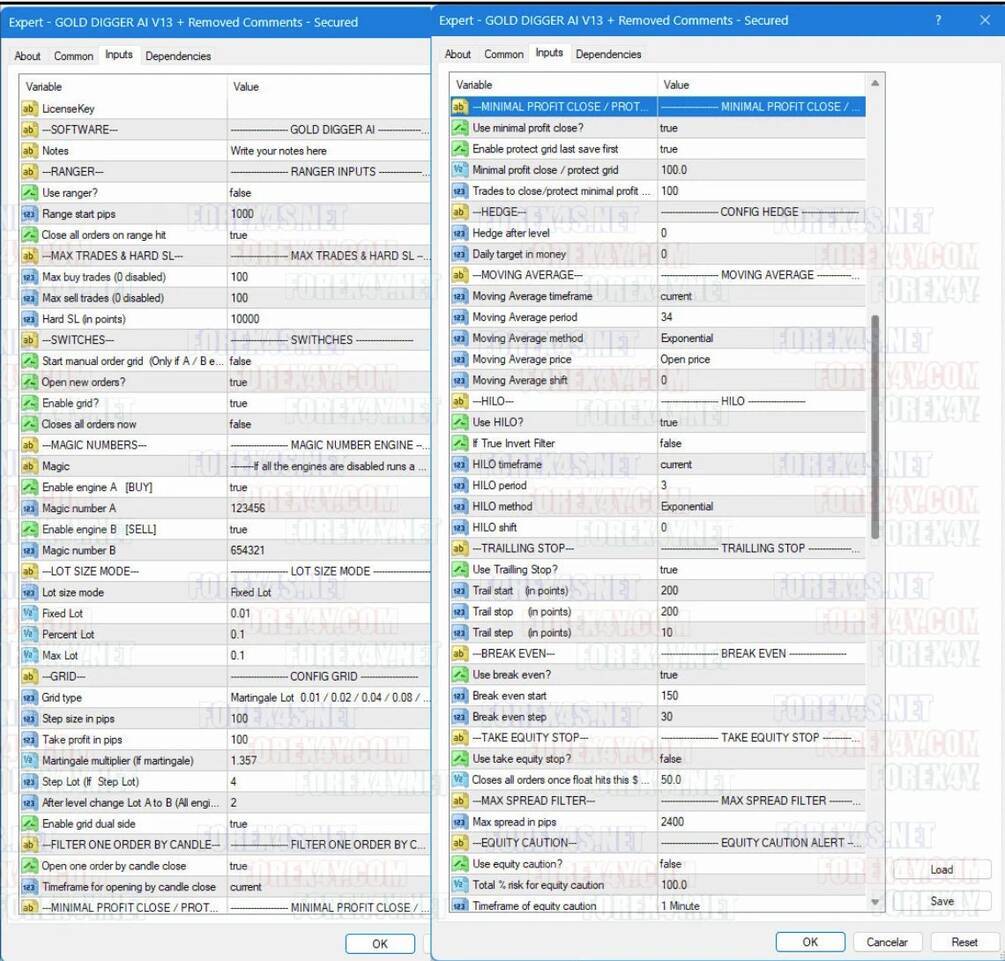Open the Grid type Martingale Lot dropdown
The image size is (1005, 961).
click(x=328, y=698)
